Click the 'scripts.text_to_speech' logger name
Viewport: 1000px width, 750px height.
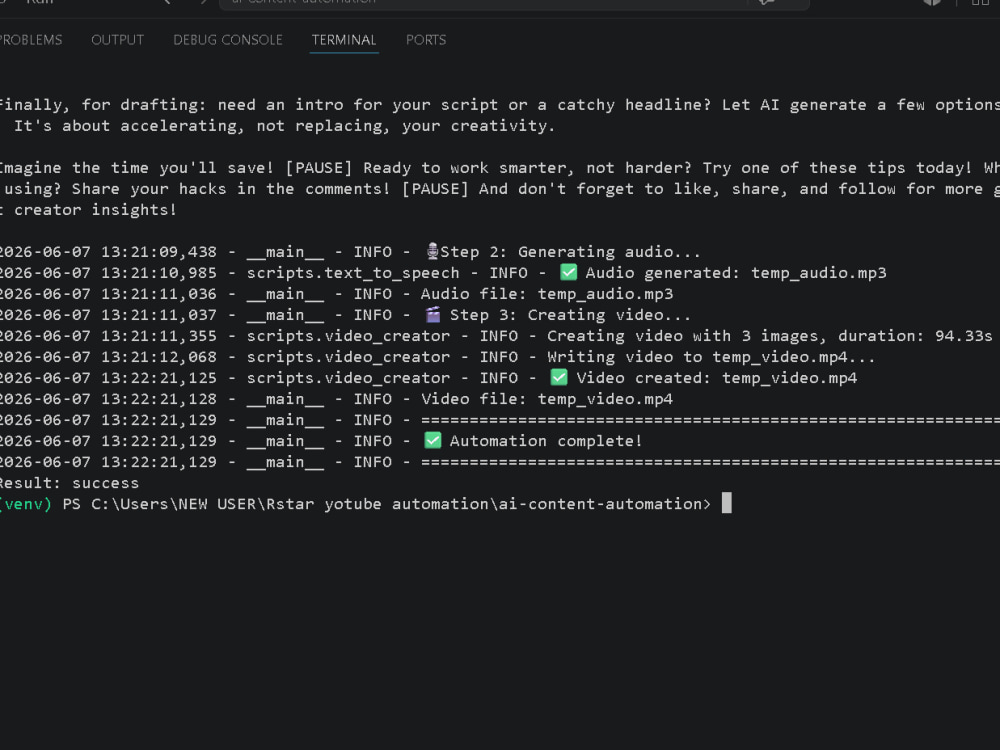tap(353, 272)
